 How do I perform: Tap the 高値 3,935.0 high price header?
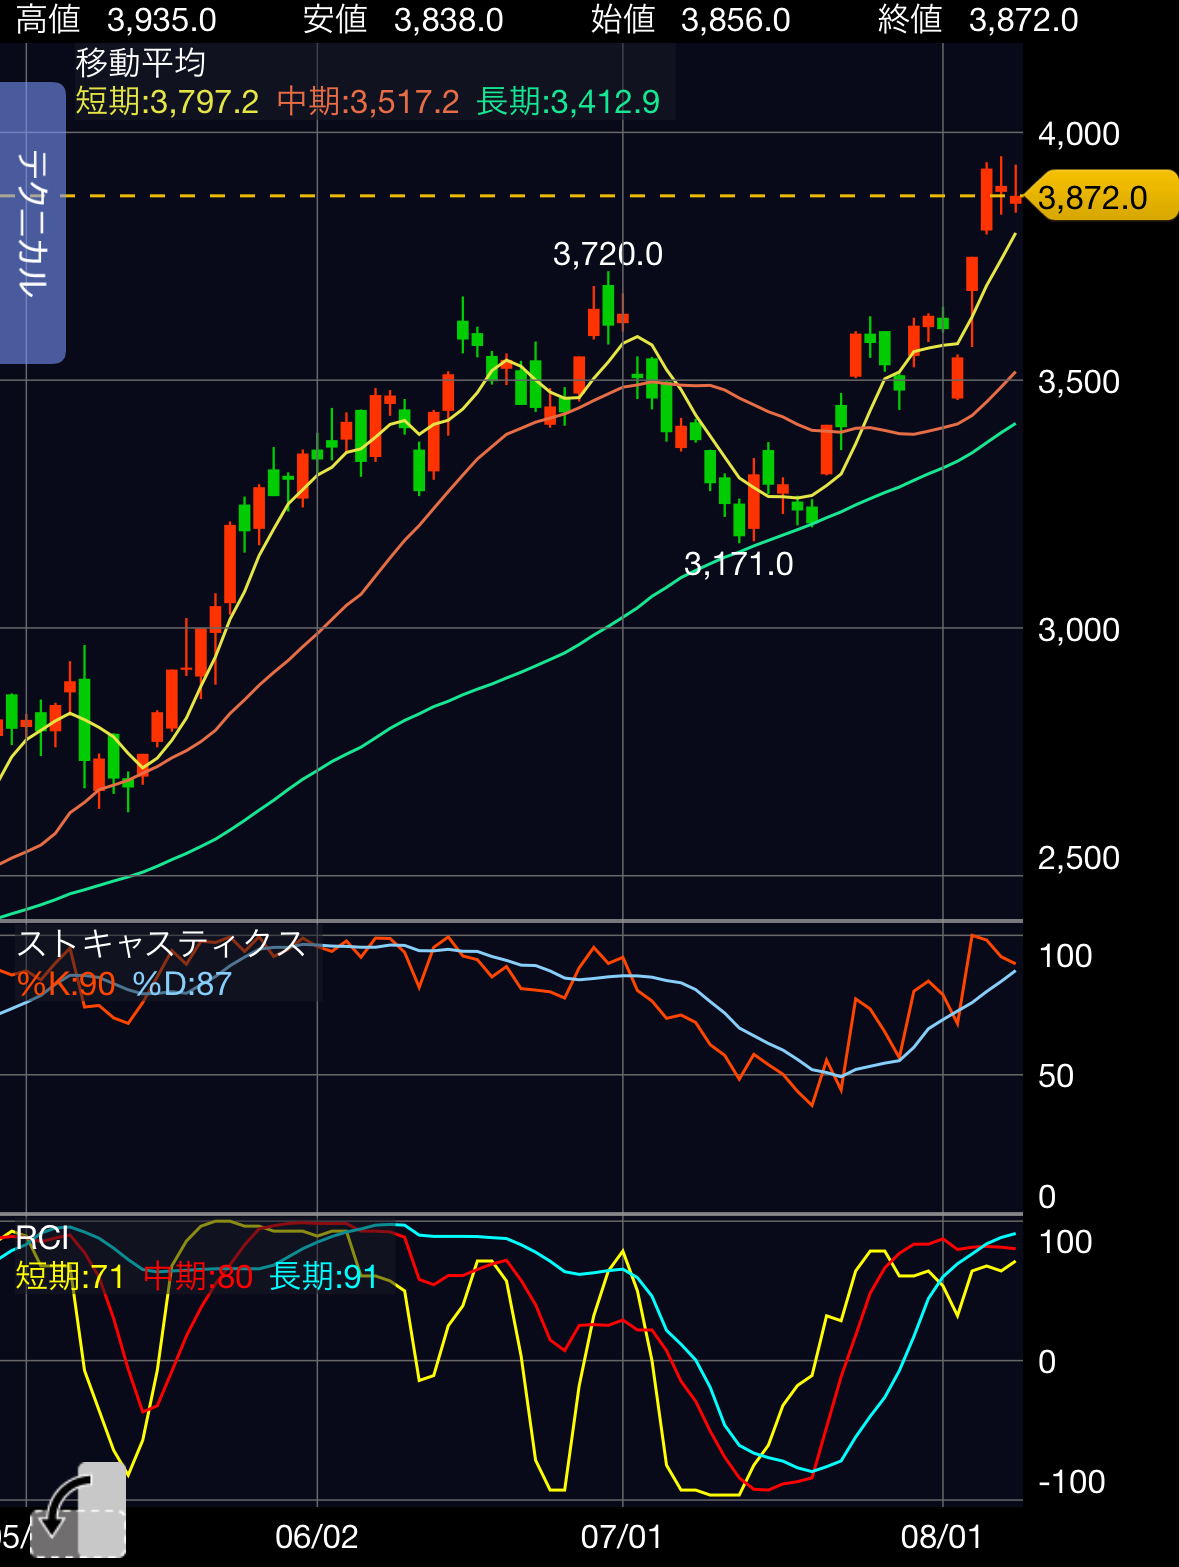click(116, 20)
